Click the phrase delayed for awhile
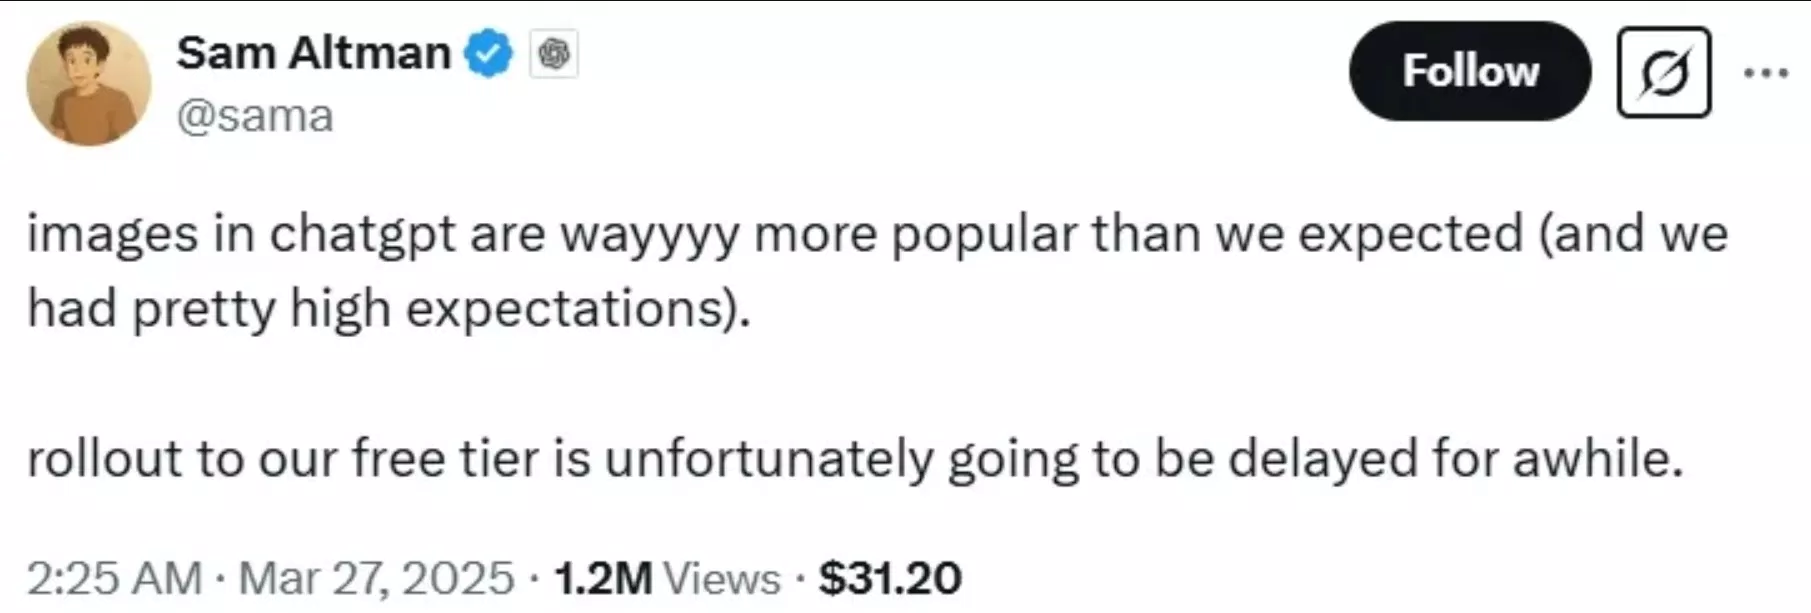The image size is (1811, 613). point(1455,458)
